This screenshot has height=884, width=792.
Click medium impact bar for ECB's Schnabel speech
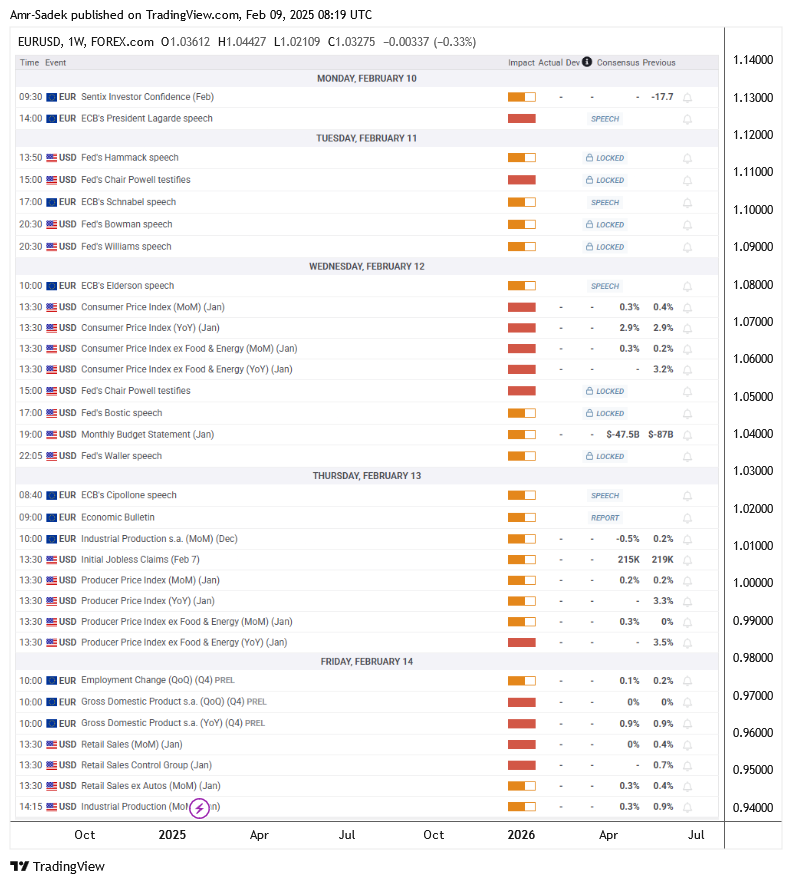click(521, 202)
